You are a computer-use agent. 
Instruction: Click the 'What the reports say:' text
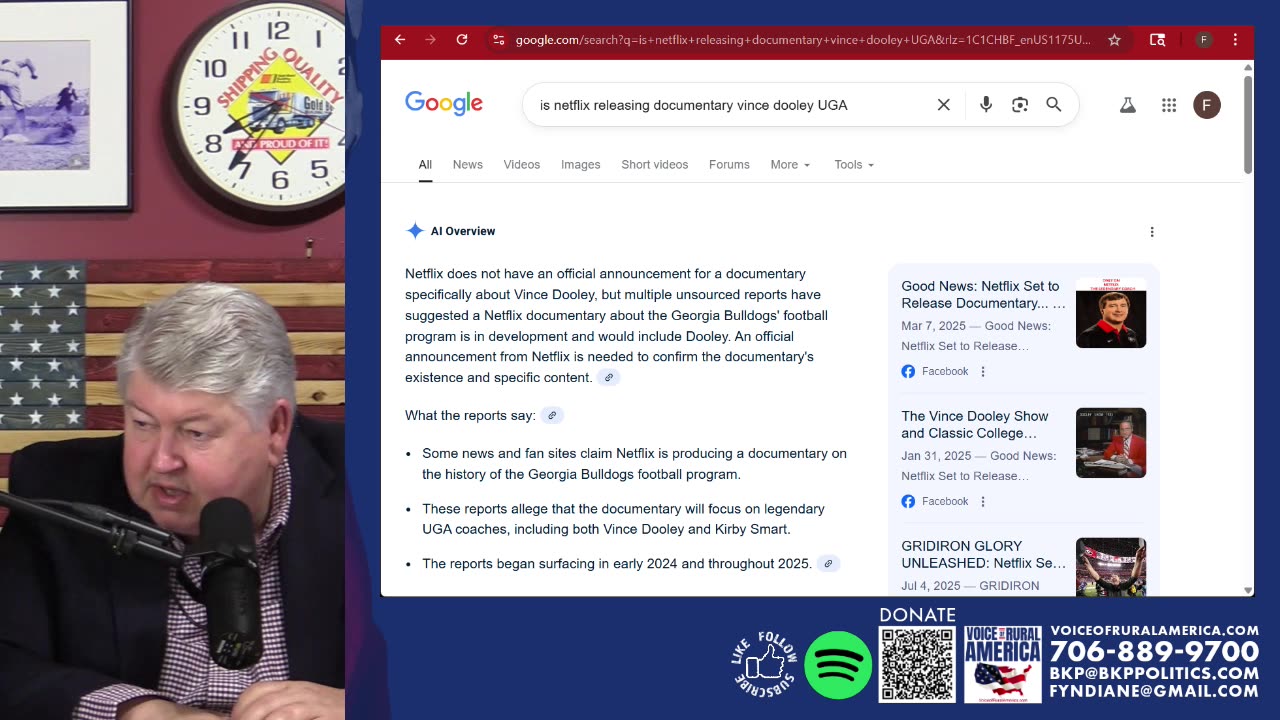coord(470,415)
